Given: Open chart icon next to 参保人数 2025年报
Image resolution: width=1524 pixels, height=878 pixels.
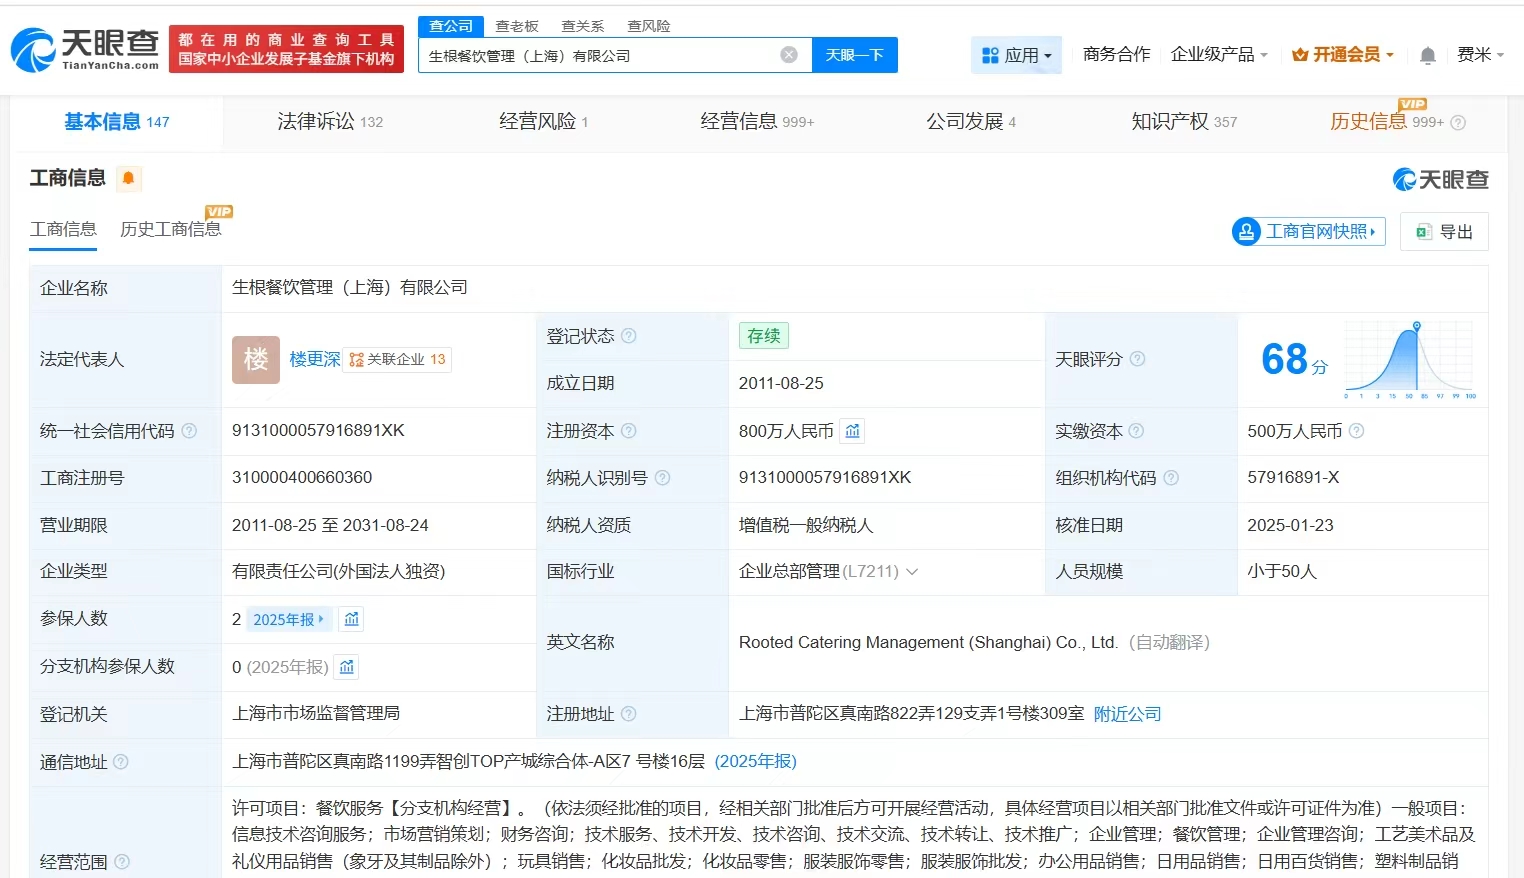Looking at the screenshot, I should [351, 619].
